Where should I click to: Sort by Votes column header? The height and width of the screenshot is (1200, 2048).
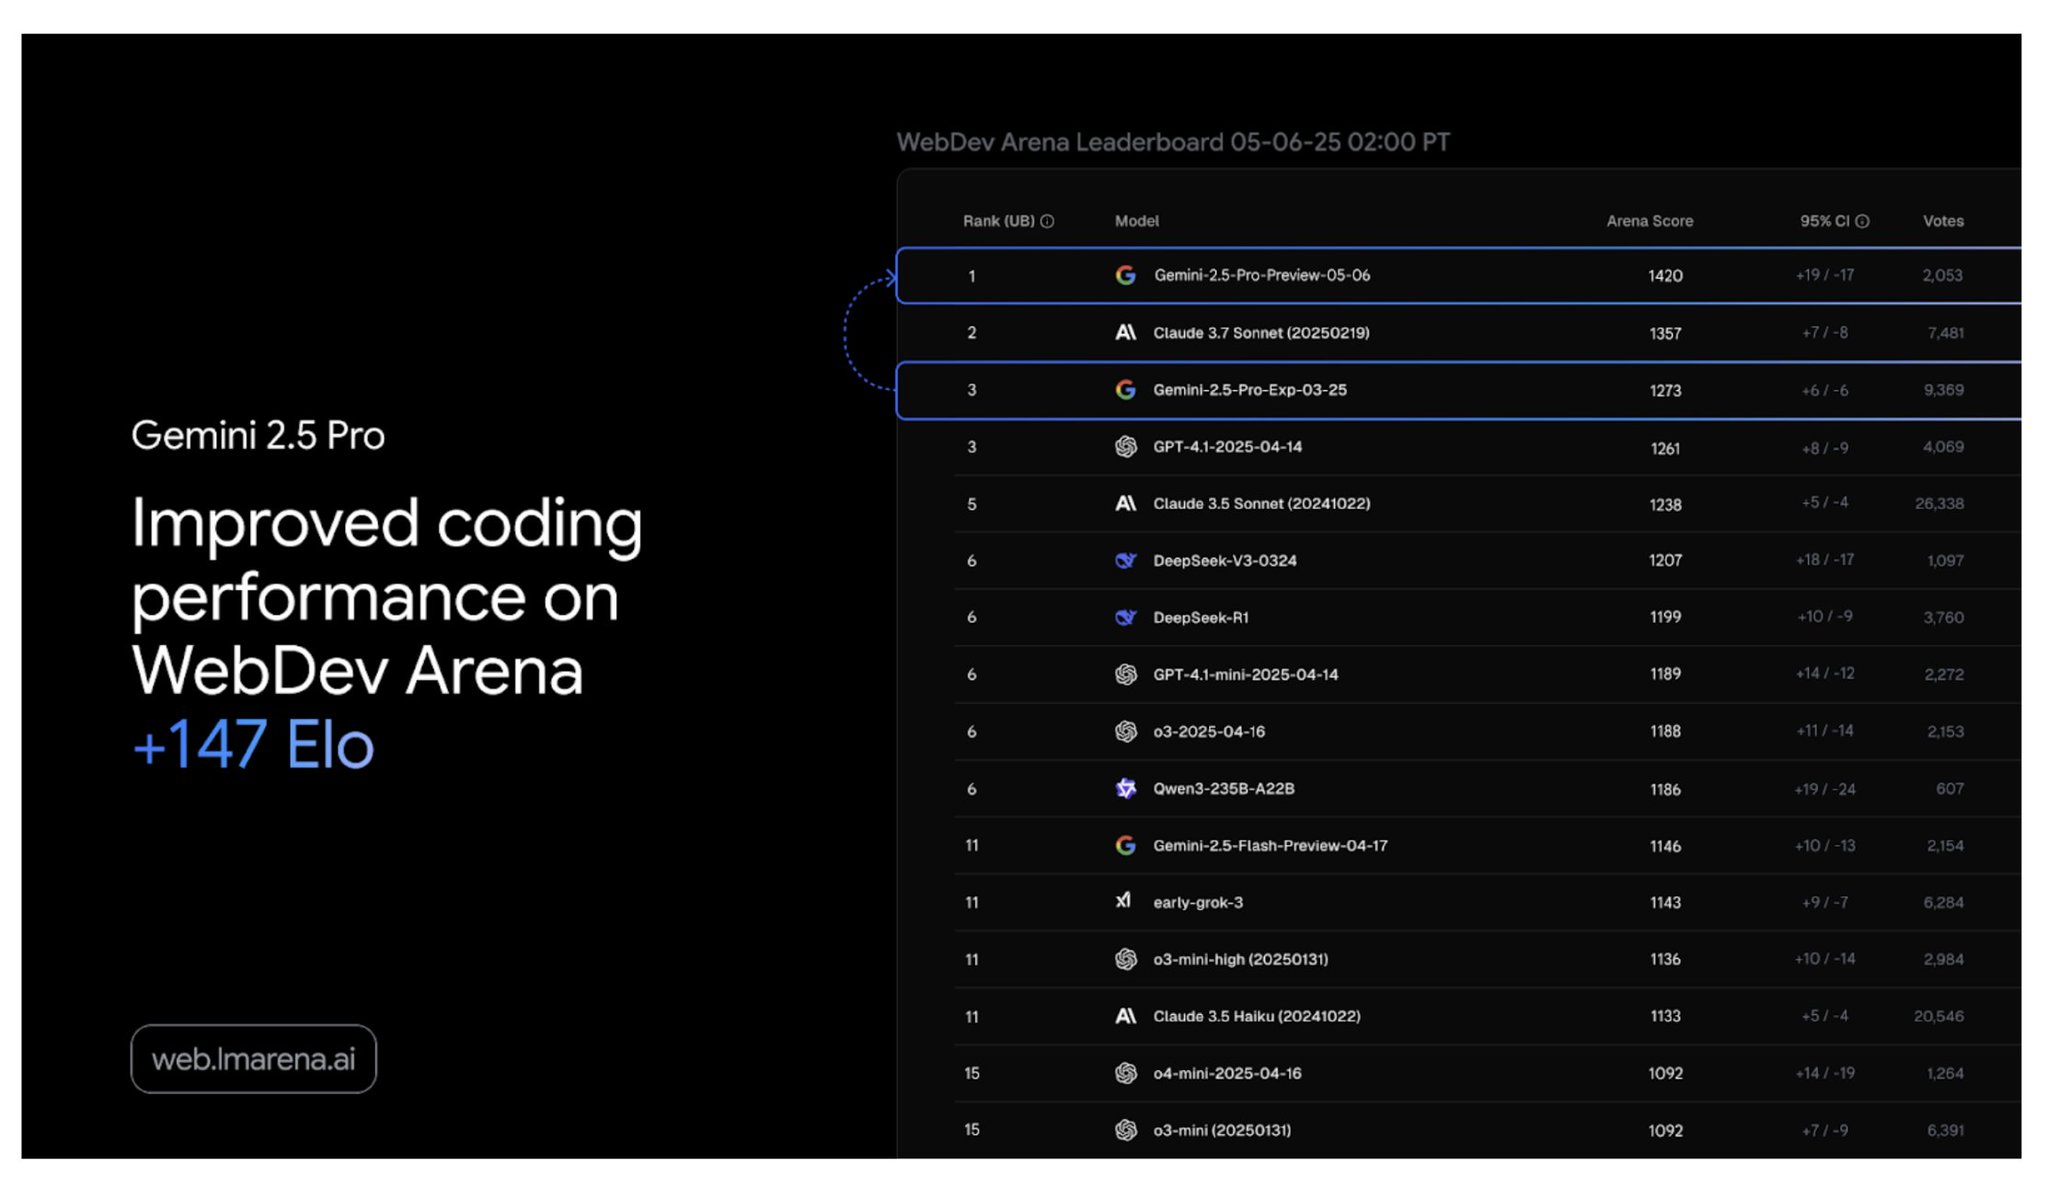1943,221
